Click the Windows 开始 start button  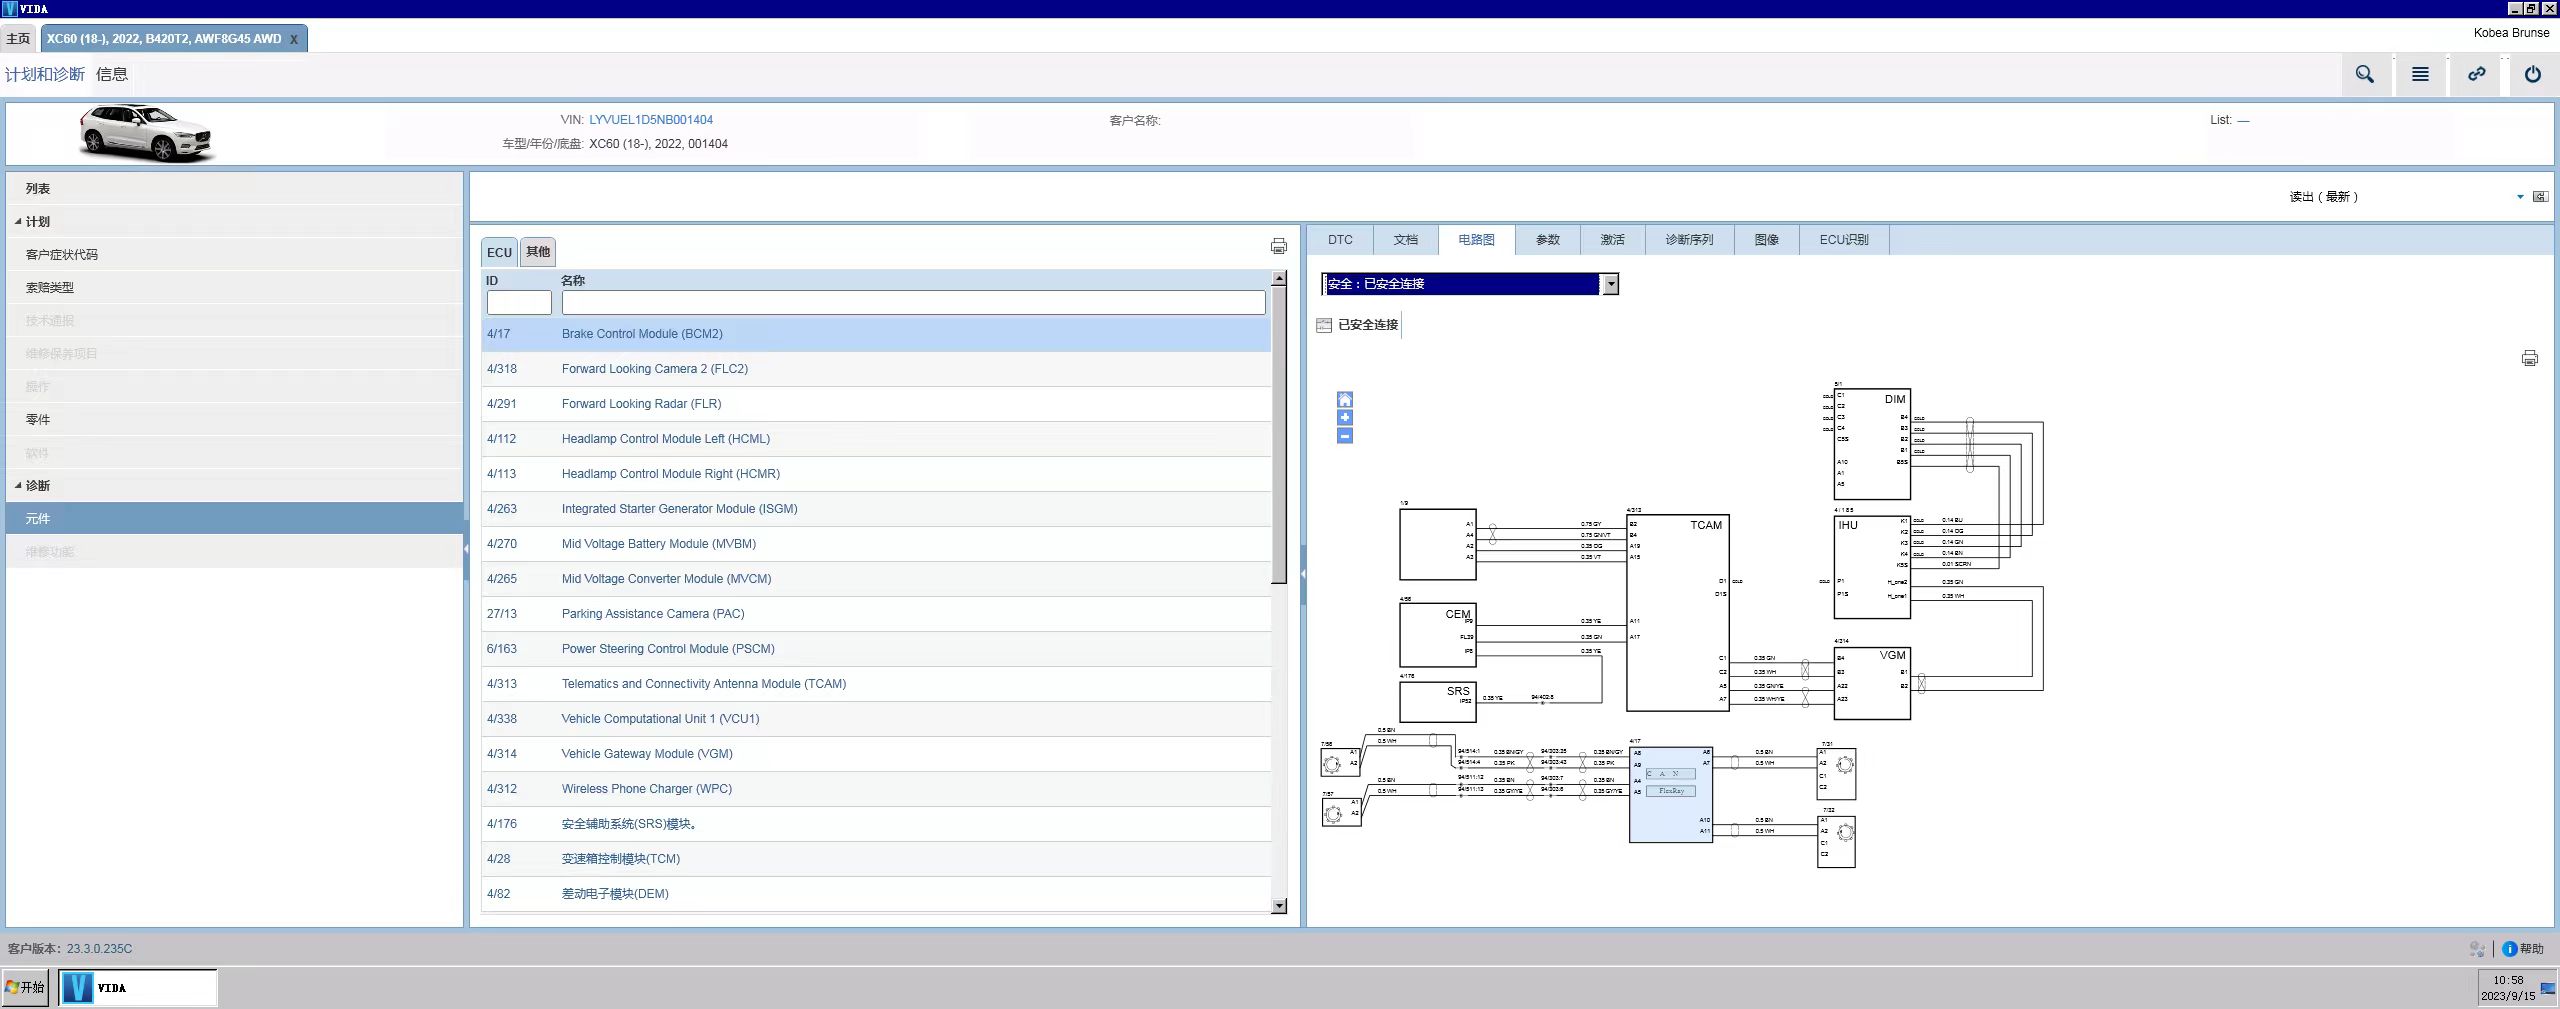pyautogui.click(x=26, y=987)
